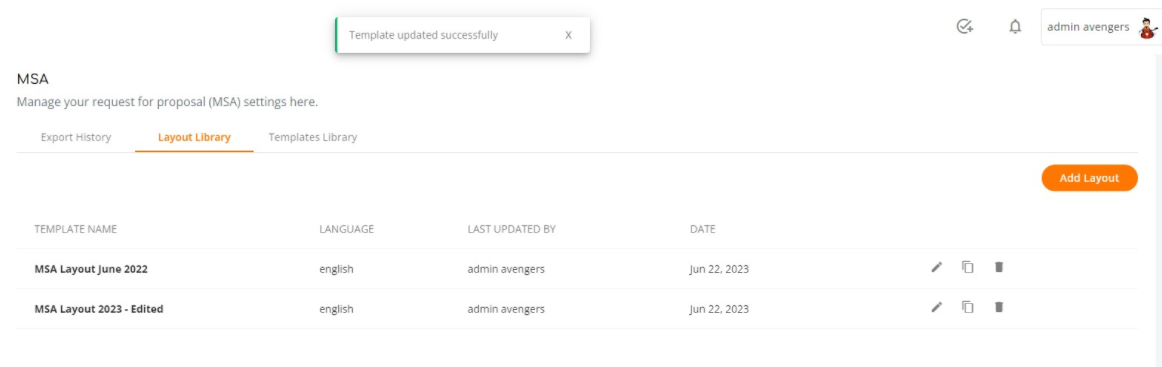Dismiss the Template updated successfully toast

pyautogui.click(x=568, y=35)
